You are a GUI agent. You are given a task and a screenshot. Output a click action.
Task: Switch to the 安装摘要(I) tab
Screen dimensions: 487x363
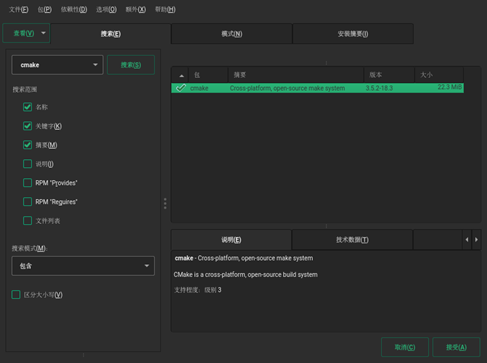pos(353,34)
